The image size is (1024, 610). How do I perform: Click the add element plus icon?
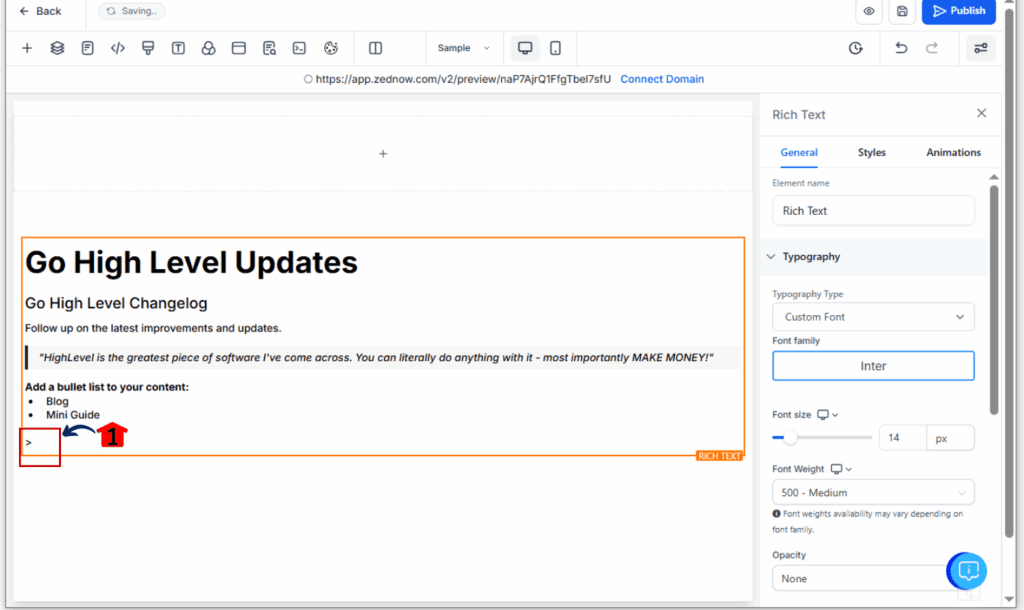(27, 48)
